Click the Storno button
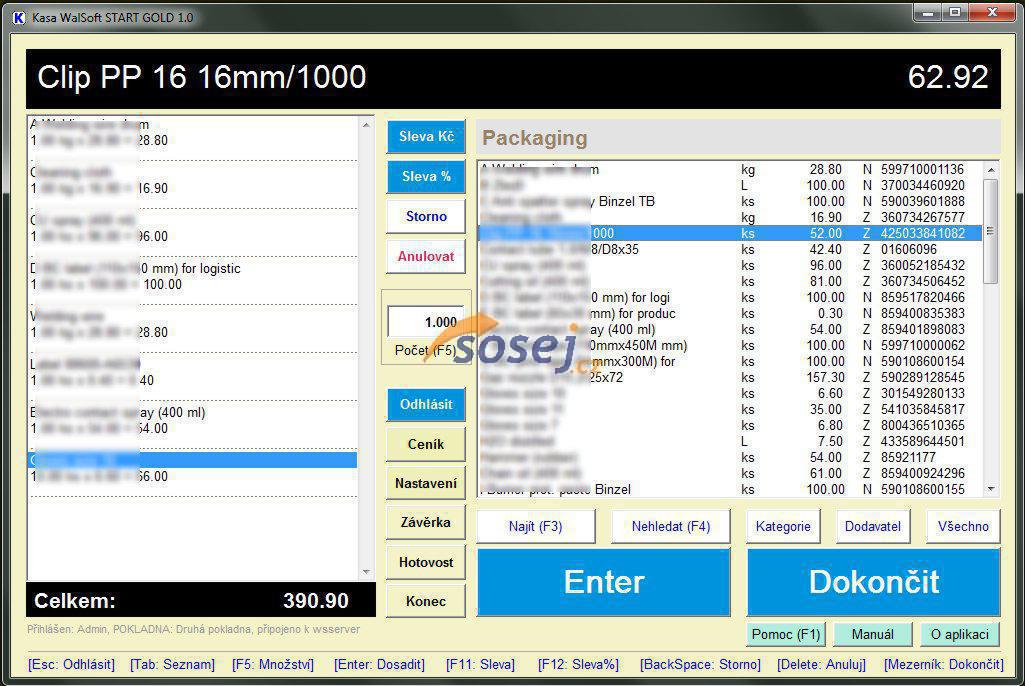 426,216
